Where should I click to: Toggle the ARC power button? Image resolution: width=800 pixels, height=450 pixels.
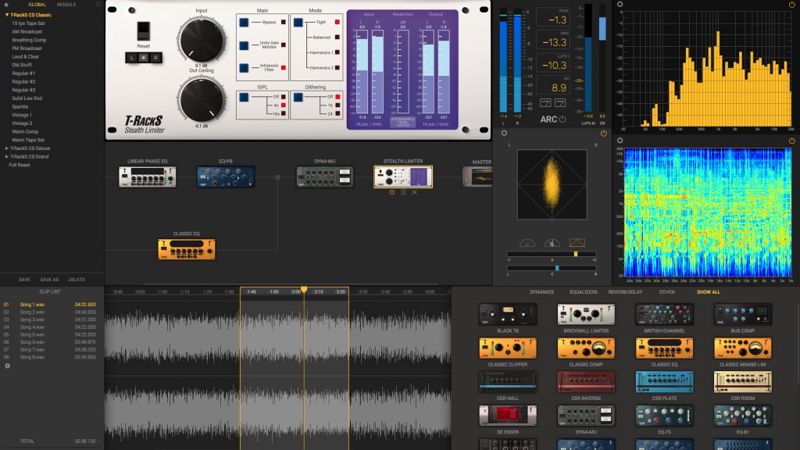(x=562, y=119)
